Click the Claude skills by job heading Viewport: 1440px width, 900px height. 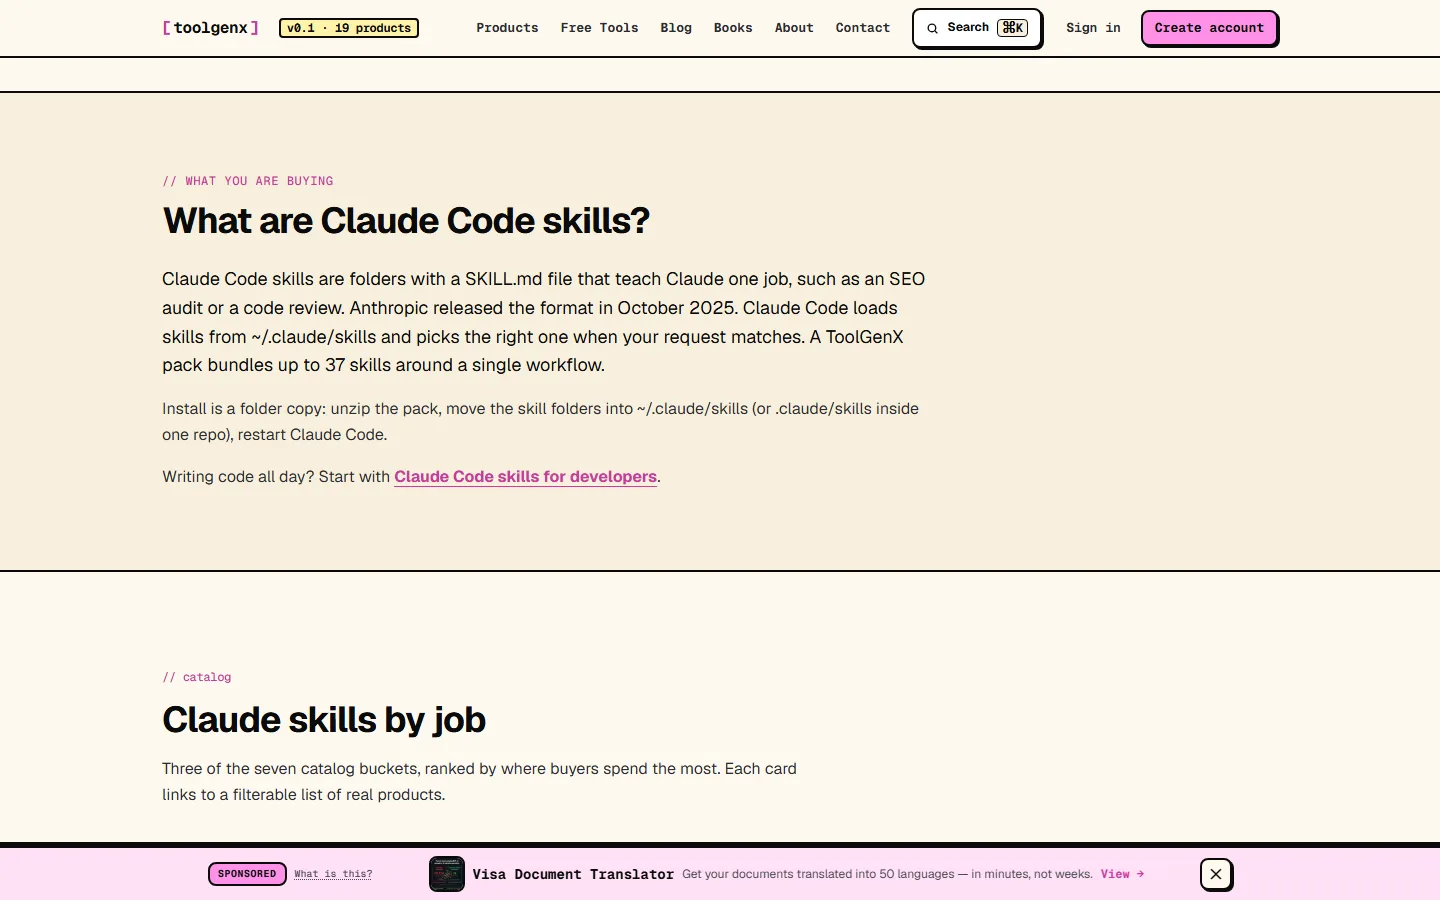tap(324, 720)
